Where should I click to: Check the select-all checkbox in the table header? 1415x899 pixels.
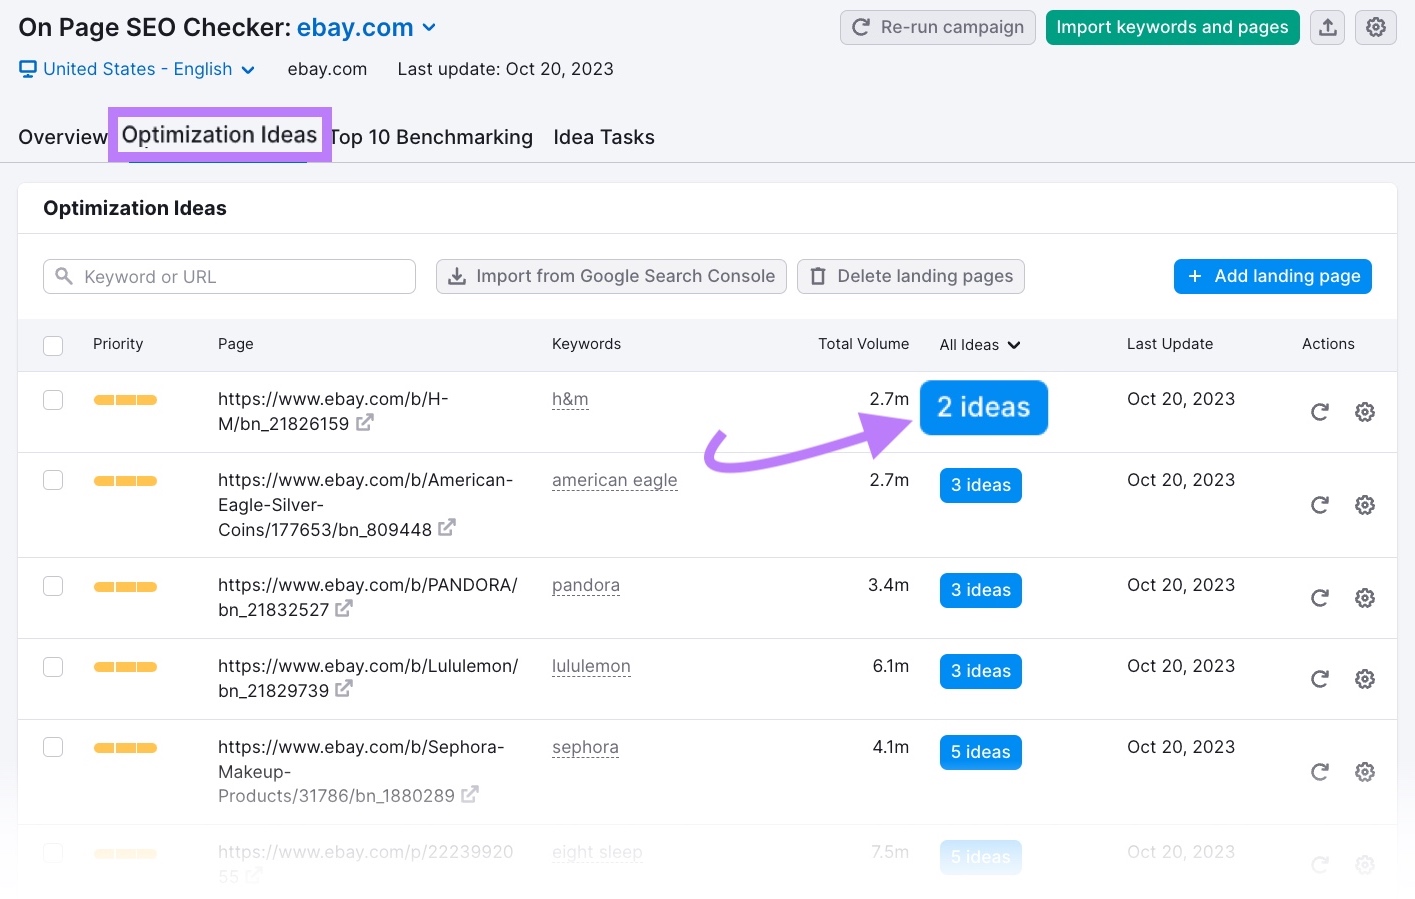(53, 345)
